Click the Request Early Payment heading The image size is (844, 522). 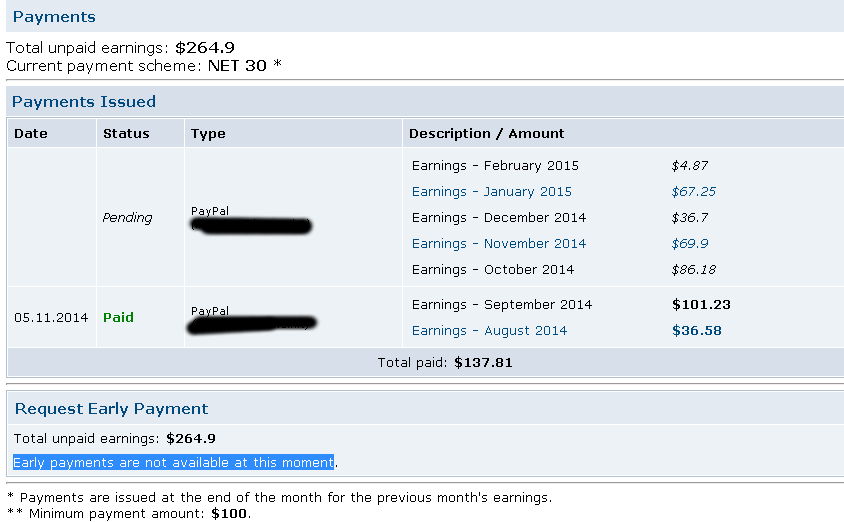tap(111, 409)
